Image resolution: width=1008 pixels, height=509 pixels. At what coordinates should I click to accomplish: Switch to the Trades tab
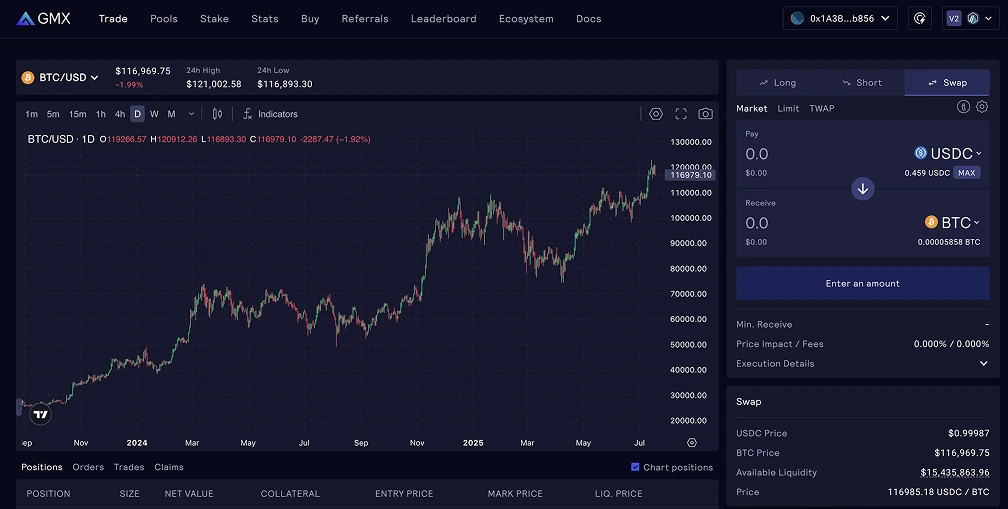129,467
